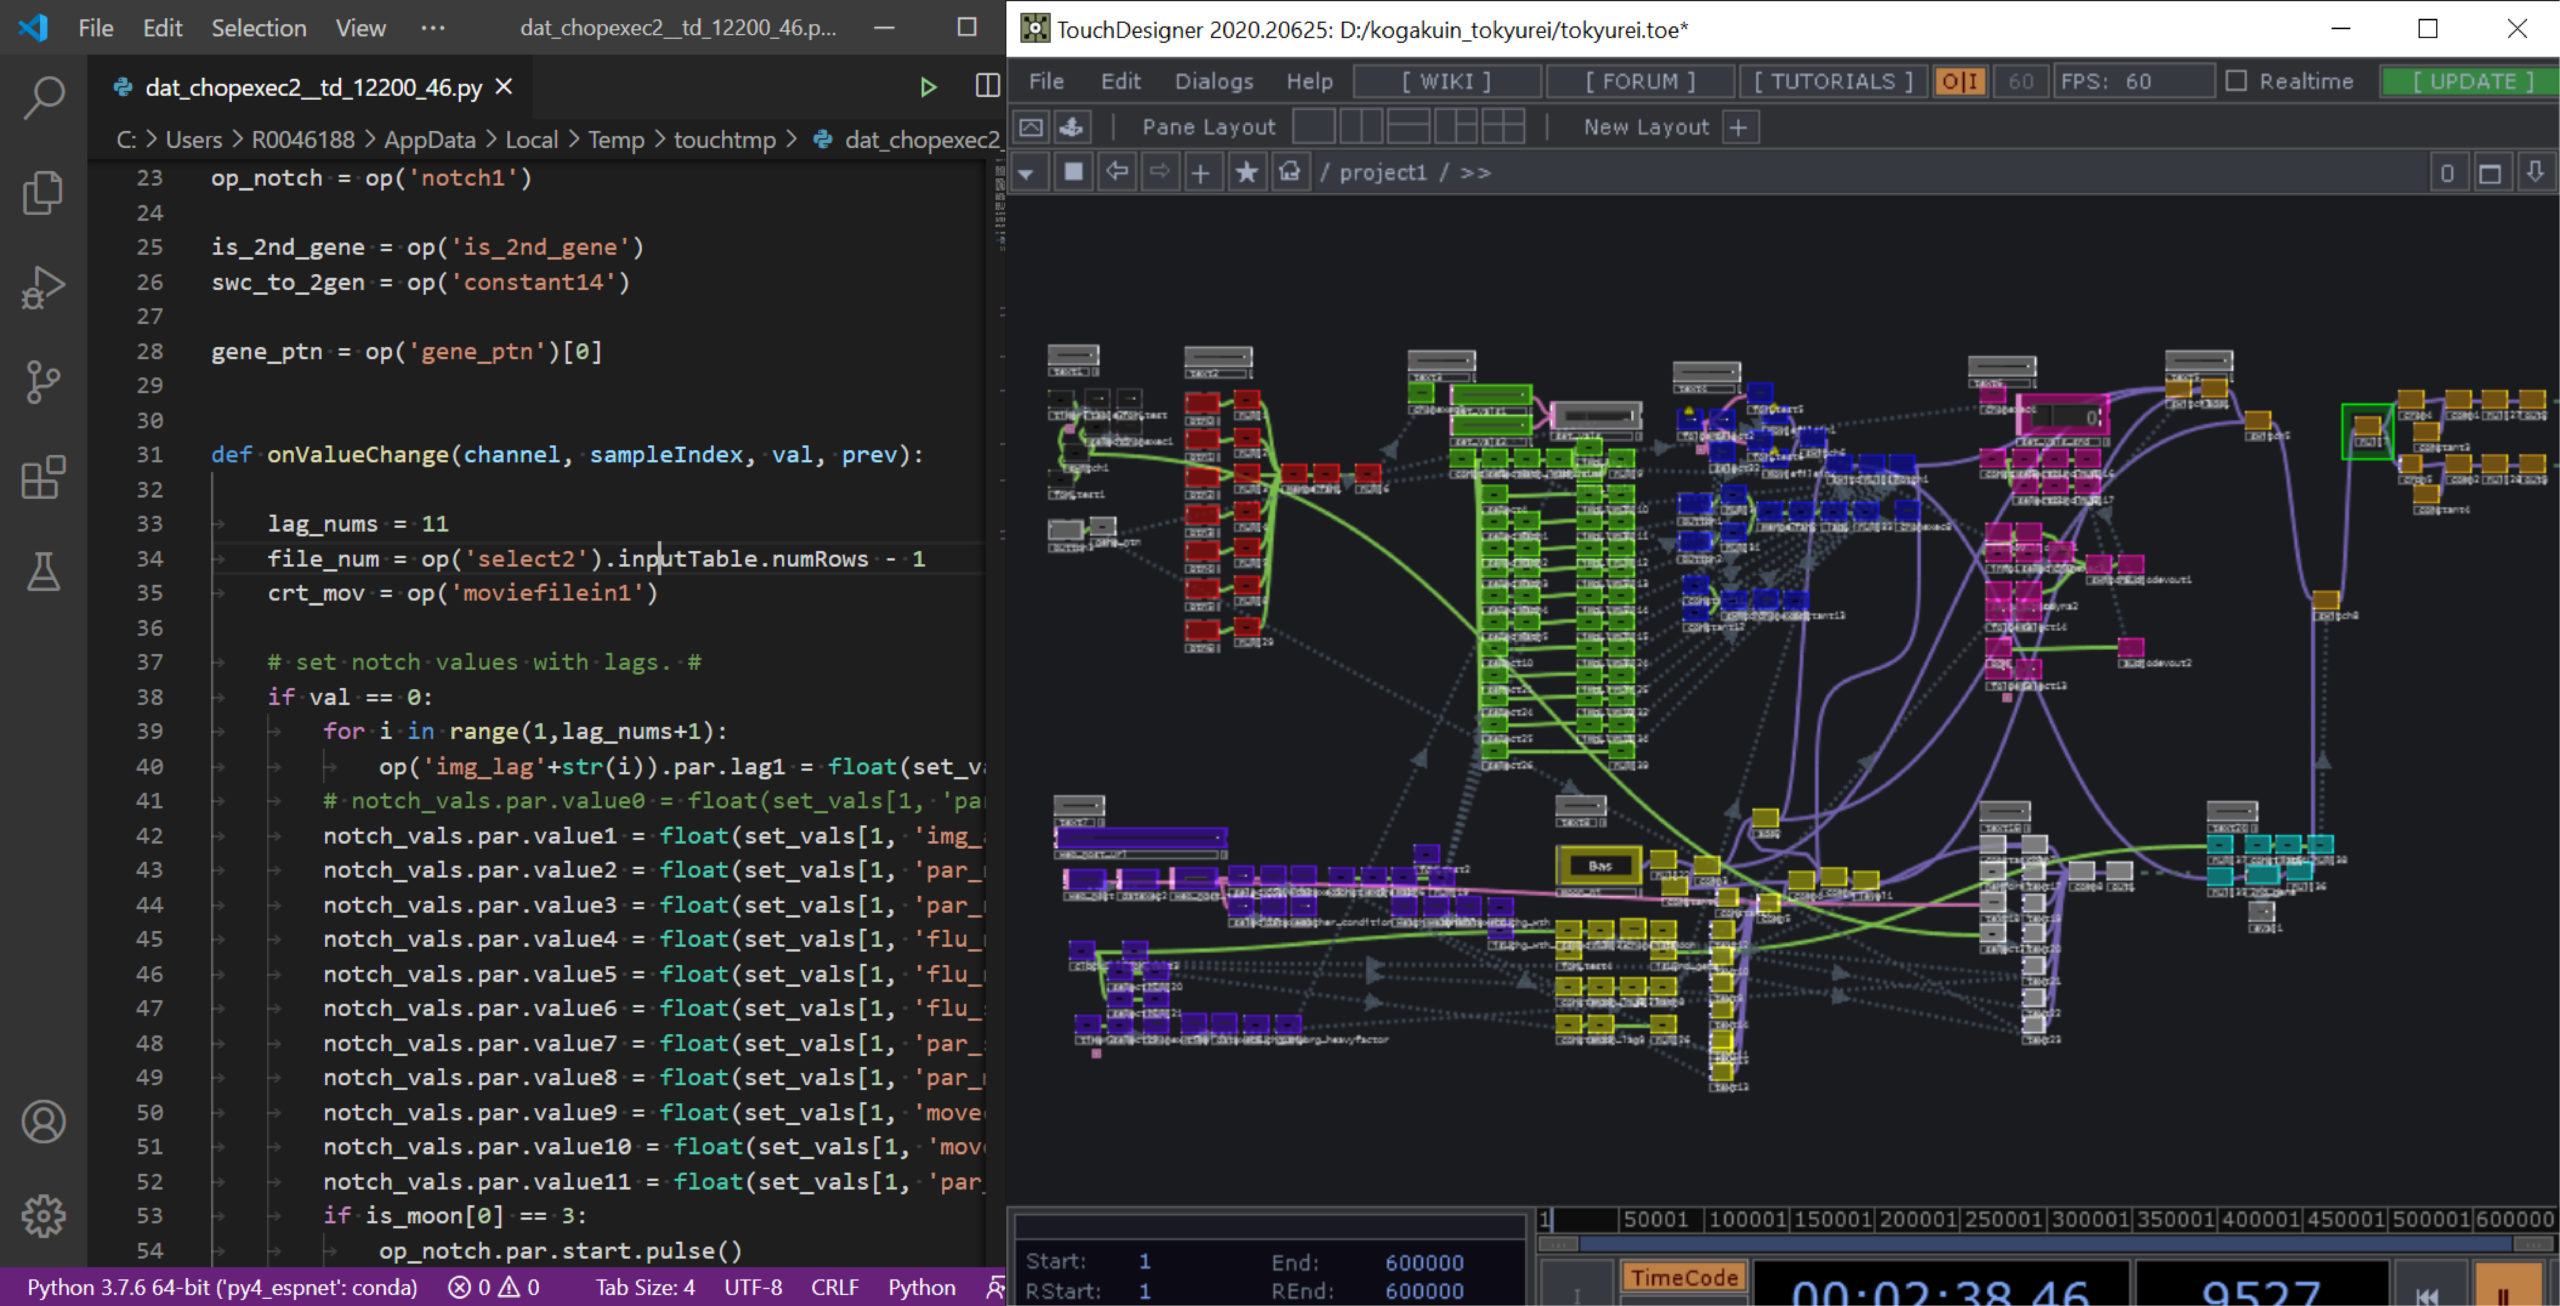Viewport: 2560px width, 1306px height.
Task: Open the [ TUTORIALS ] link
Action: (x=1833, y=81)
